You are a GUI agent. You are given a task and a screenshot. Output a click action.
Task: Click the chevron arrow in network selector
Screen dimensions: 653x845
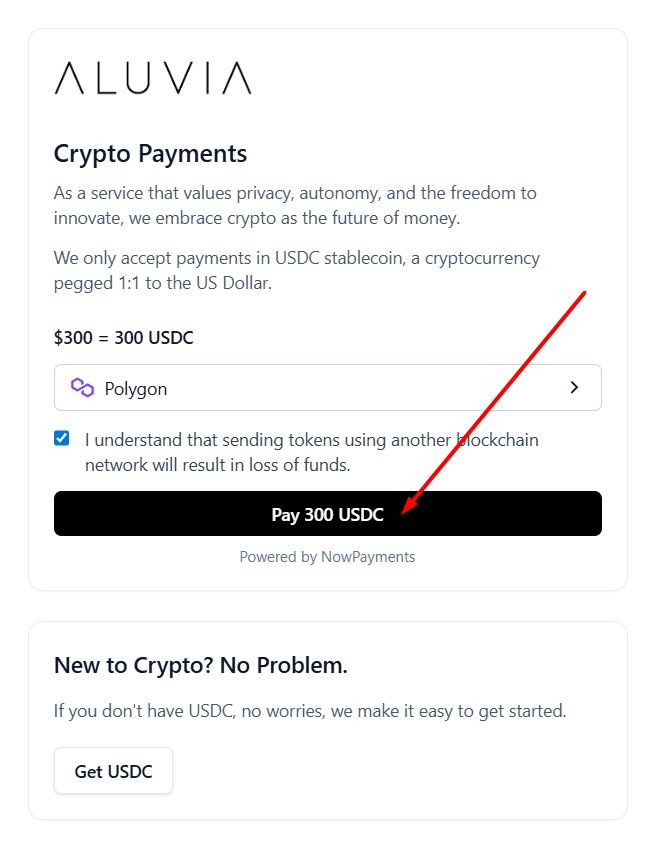point(574,387)
